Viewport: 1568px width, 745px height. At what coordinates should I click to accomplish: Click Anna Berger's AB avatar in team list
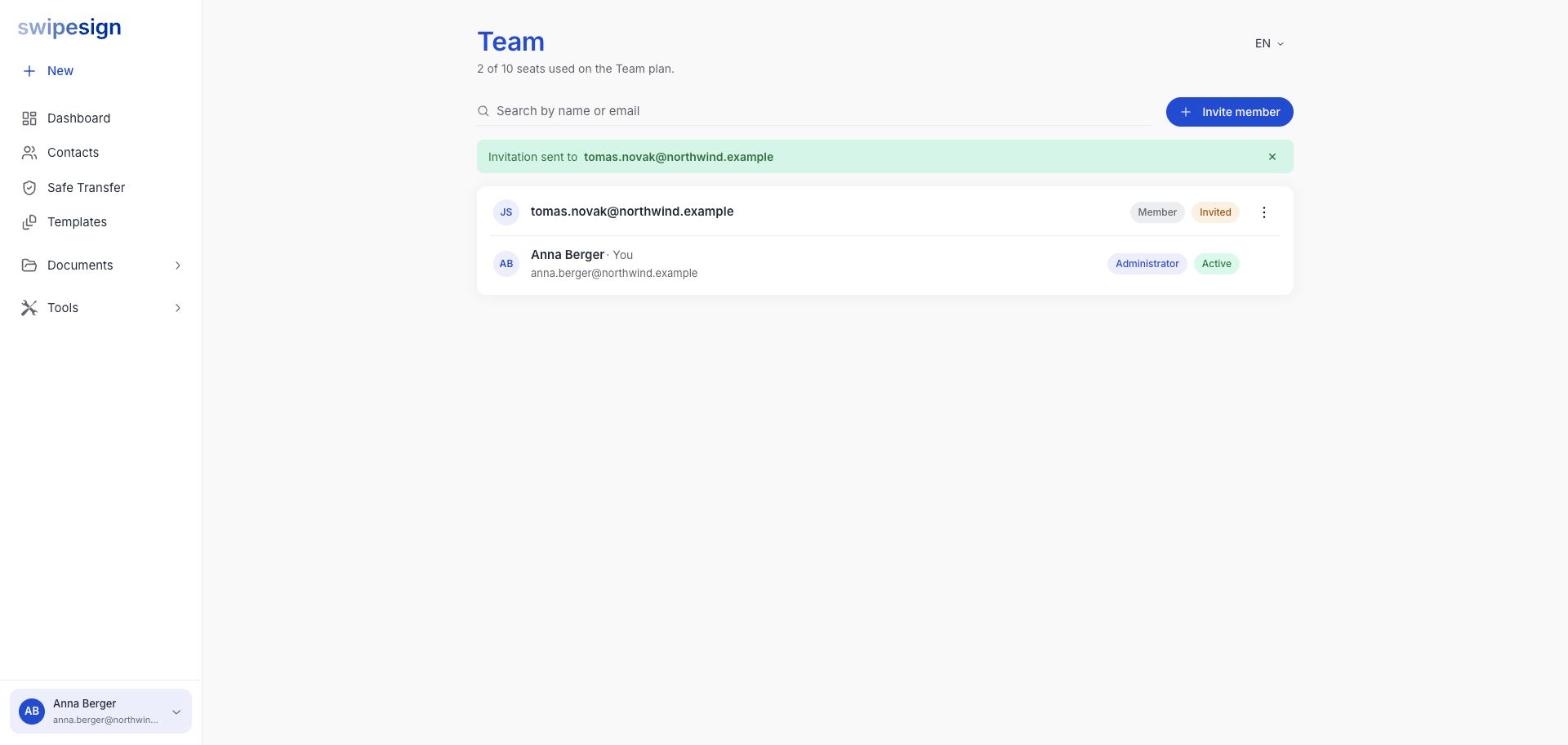(506, 264)
